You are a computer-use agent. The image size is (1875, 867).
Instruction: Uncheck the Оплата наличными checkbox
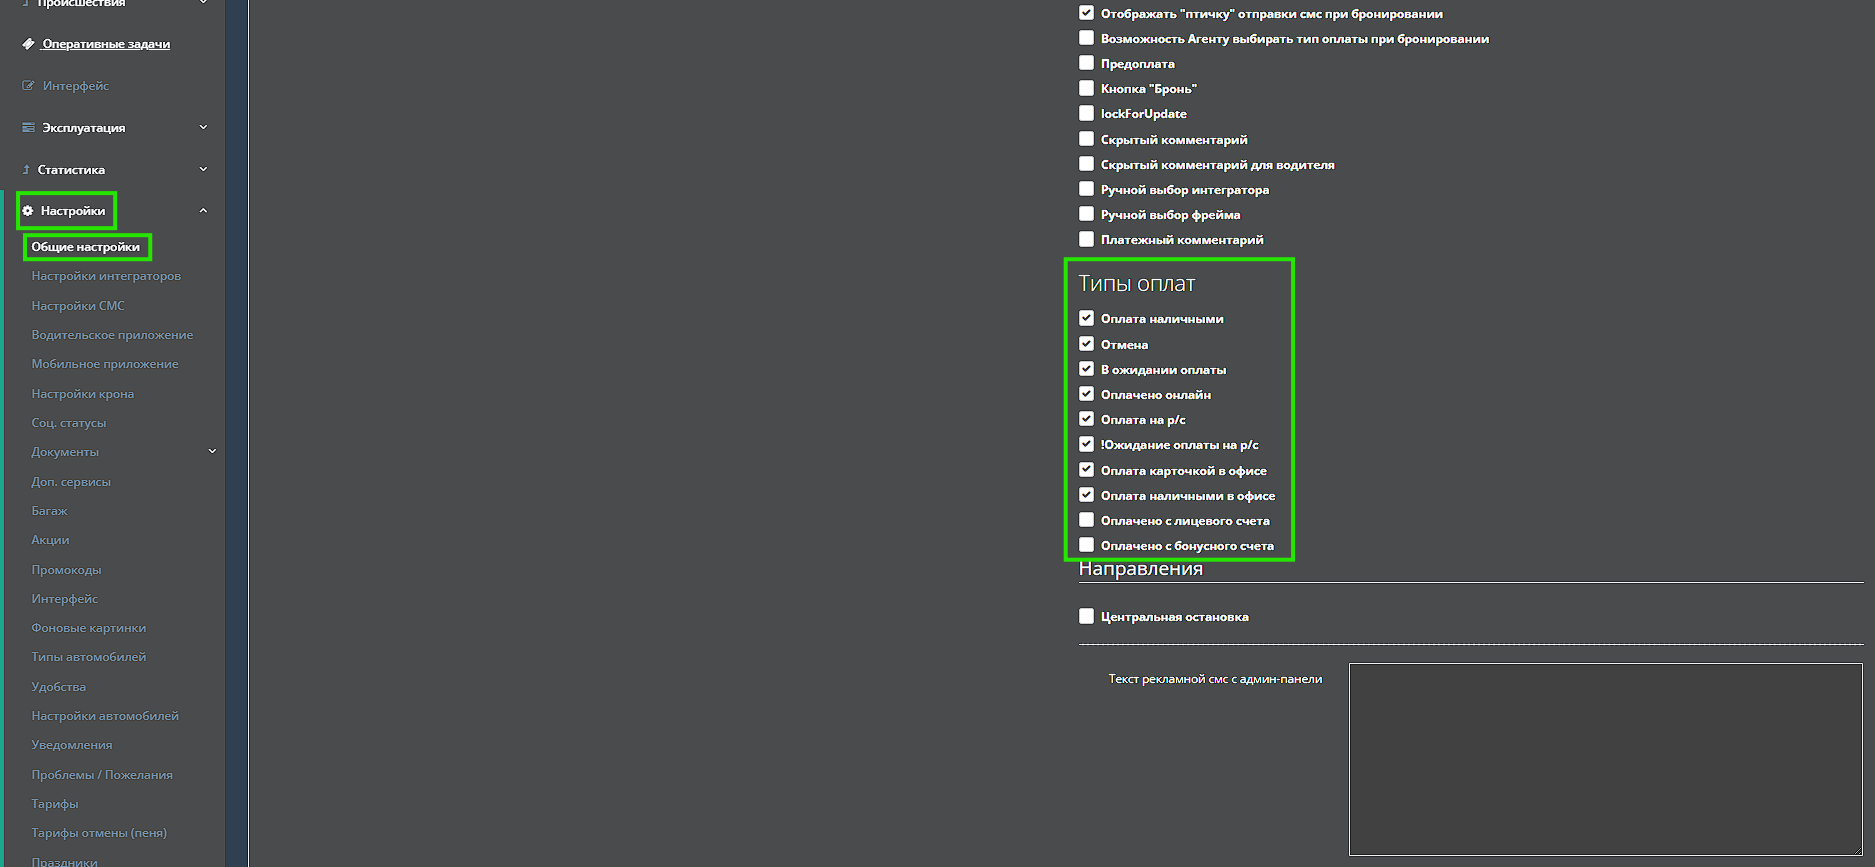[x=1086, y=318]
